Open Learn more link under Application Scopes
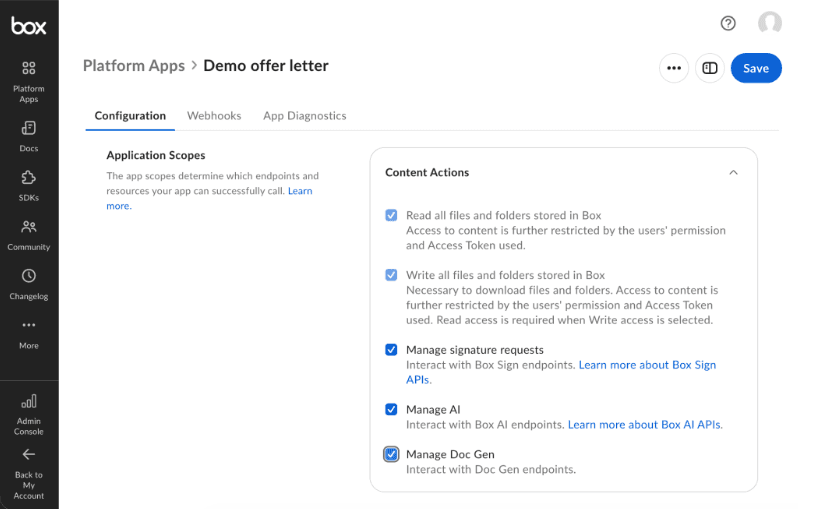 300,191
